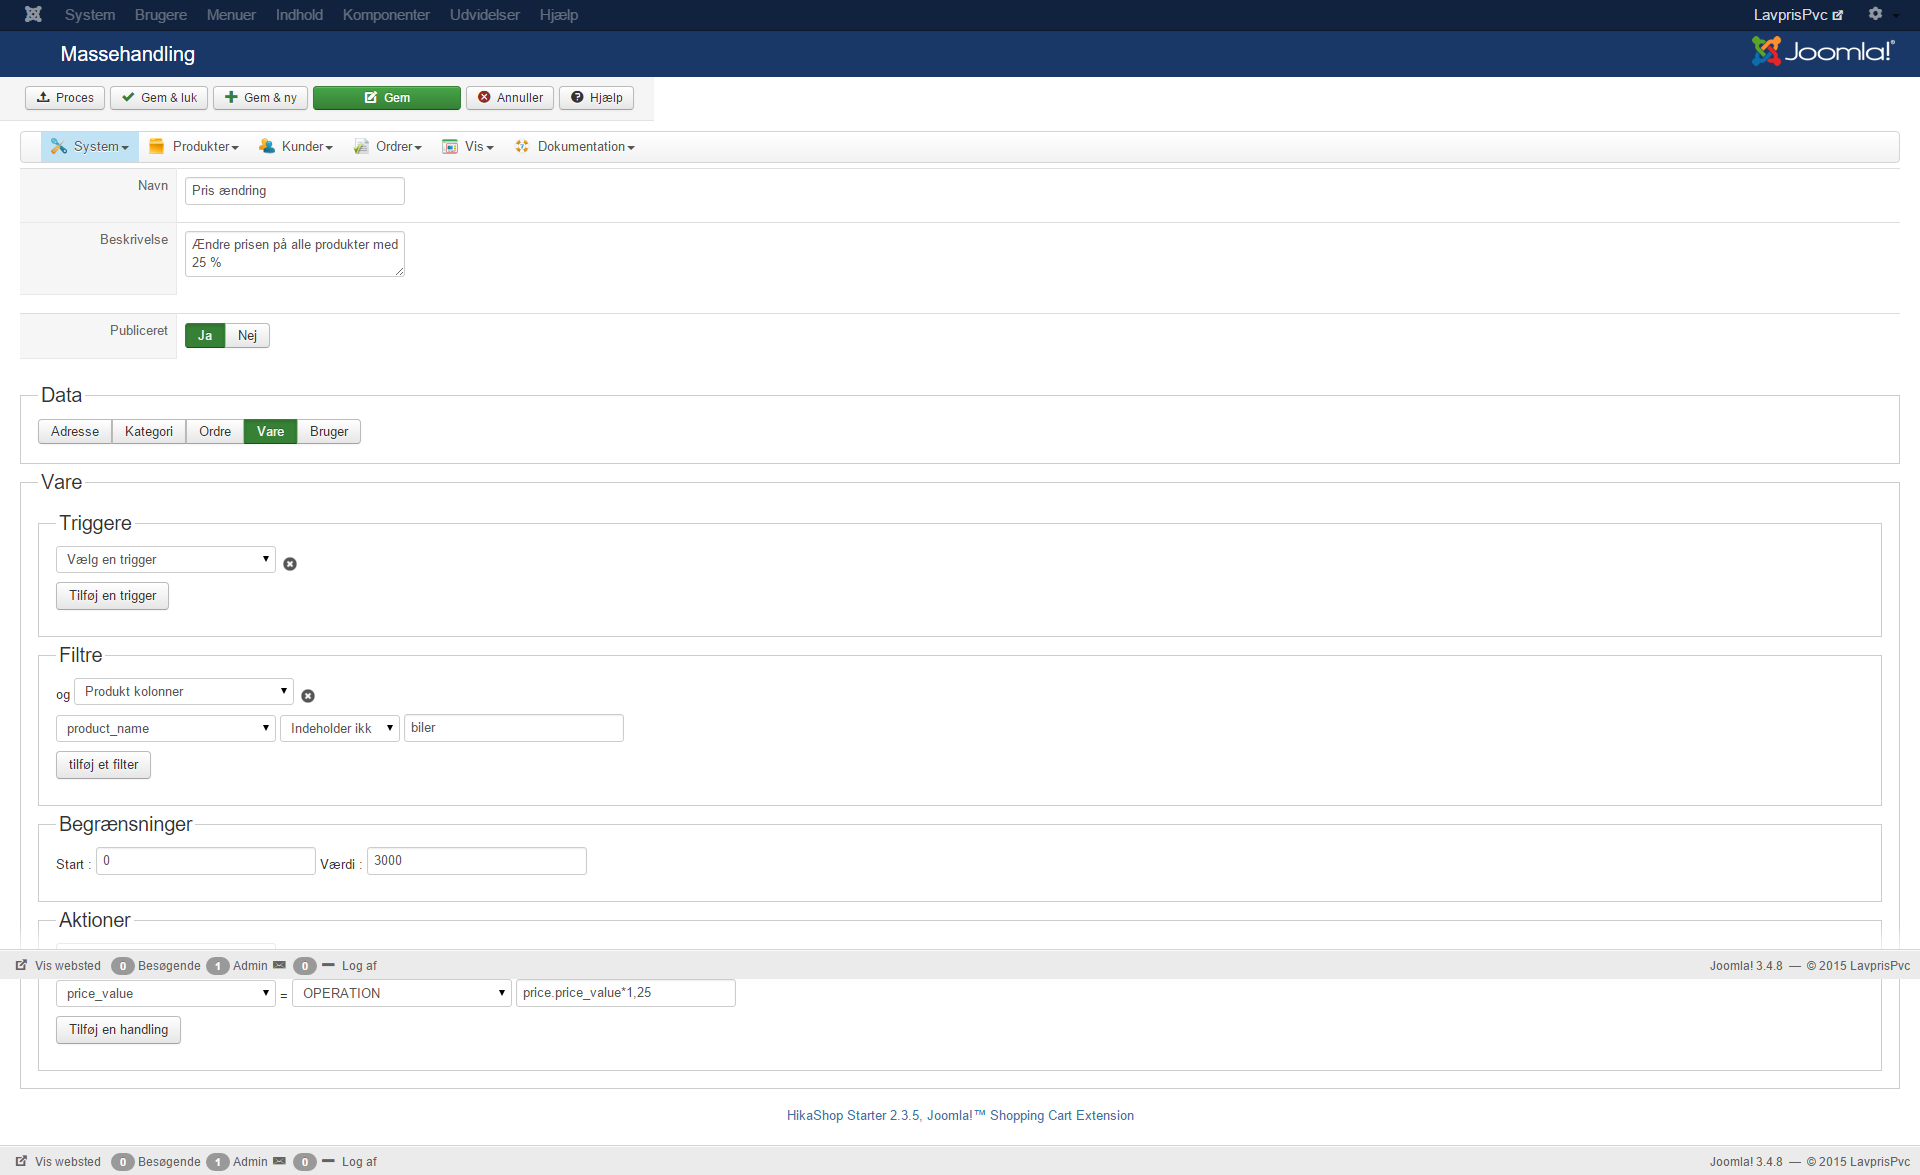Click the green Gem save button
The image size is (1920, 1175).
click(387, 98)
